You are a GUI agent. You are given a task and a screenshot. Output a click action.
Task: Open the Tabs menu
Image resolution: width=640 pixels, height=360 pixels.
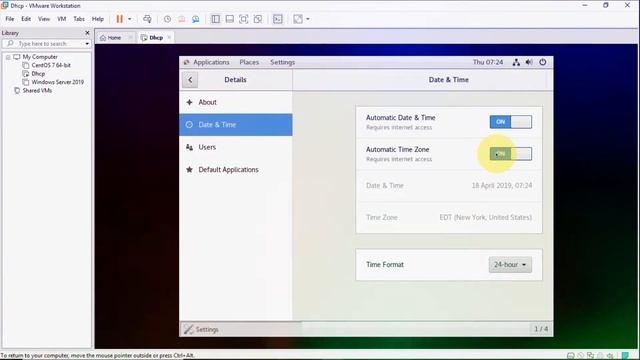point(79,19)
